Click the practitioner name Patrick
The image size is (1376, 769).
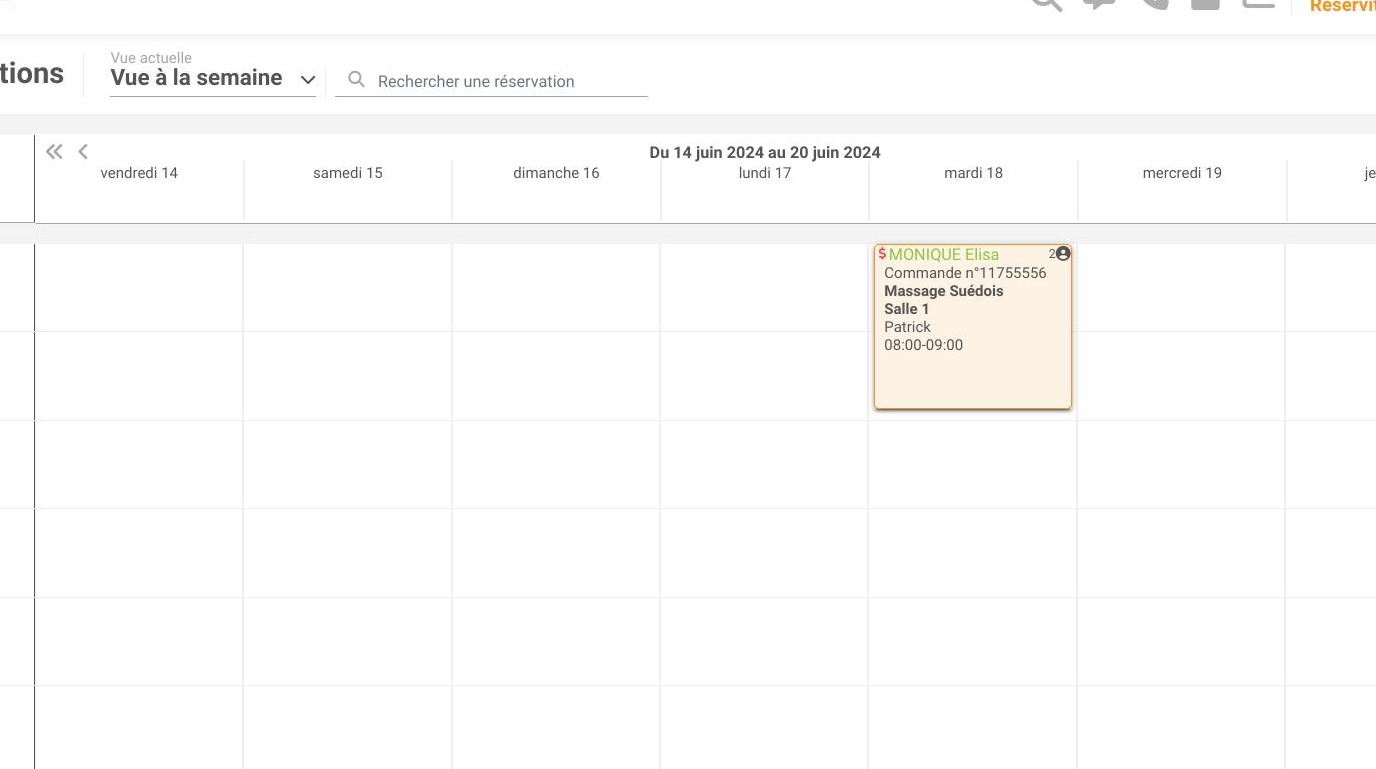coord(907,327)
